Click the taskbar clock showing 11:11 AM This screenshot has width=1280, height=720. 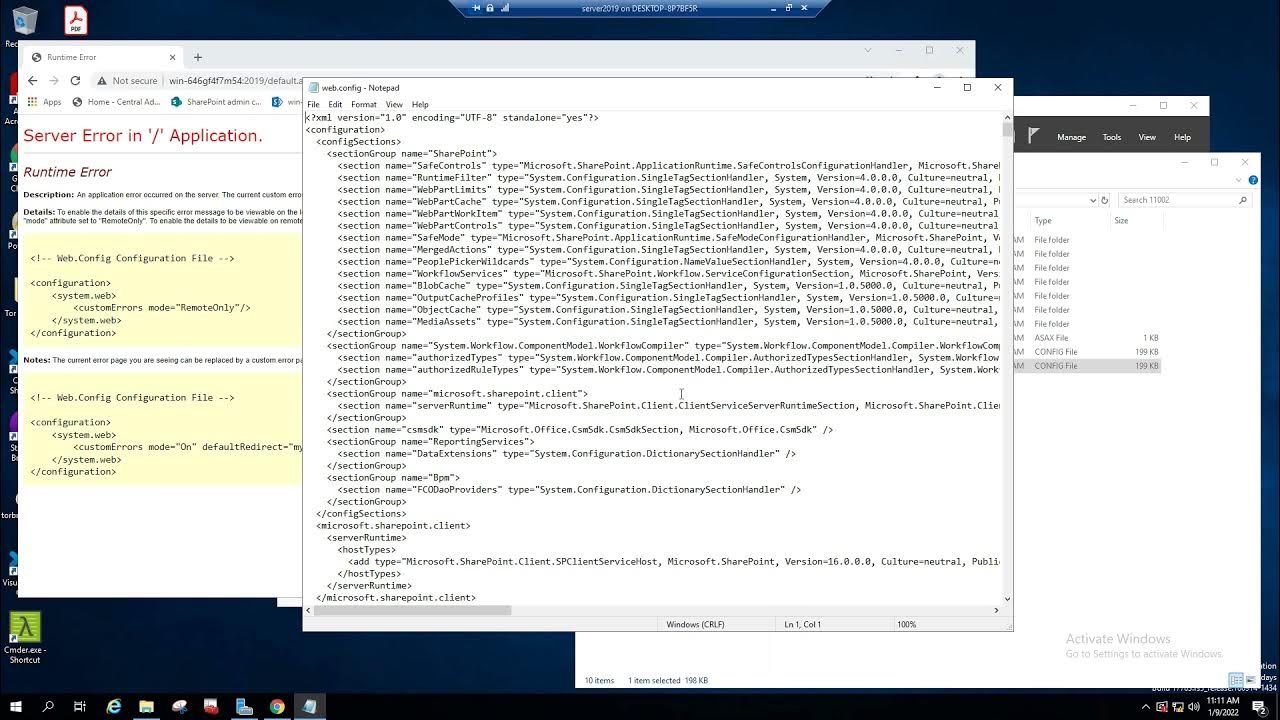pos(1222,706)
